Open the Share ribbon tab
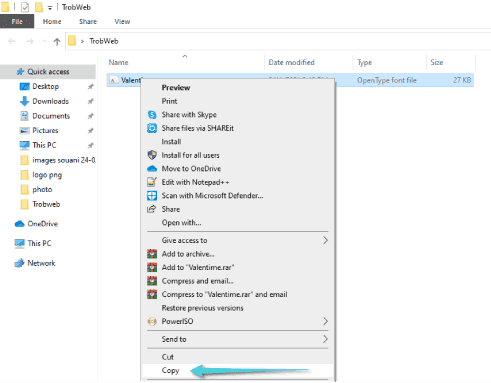The height and width of the screenshot is (383, 491). [x=88, y=22]
